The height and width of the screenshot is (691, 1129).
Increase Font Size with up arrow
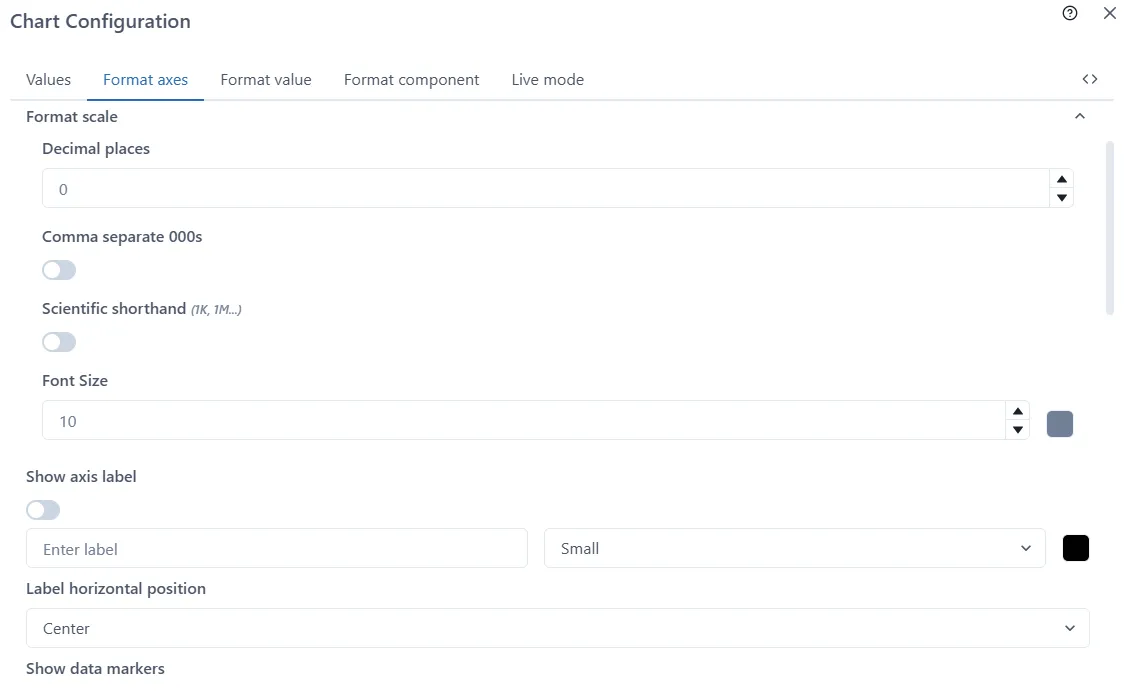1017,411
